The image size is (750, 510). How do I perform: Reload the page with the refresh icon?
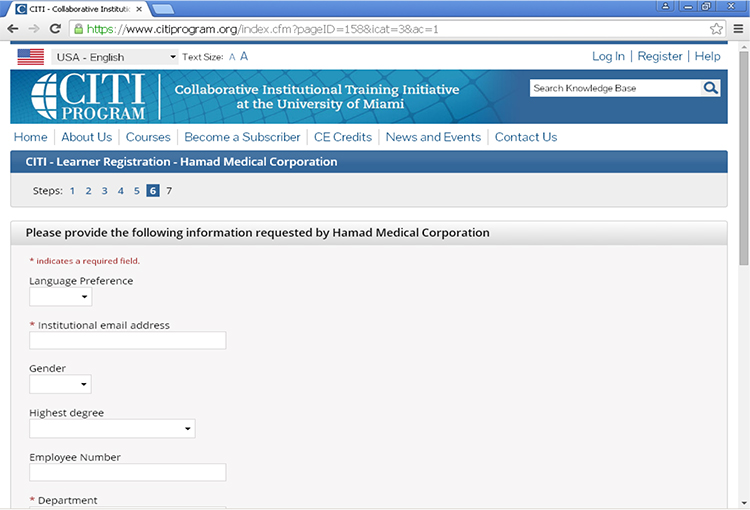pos(55,29)
